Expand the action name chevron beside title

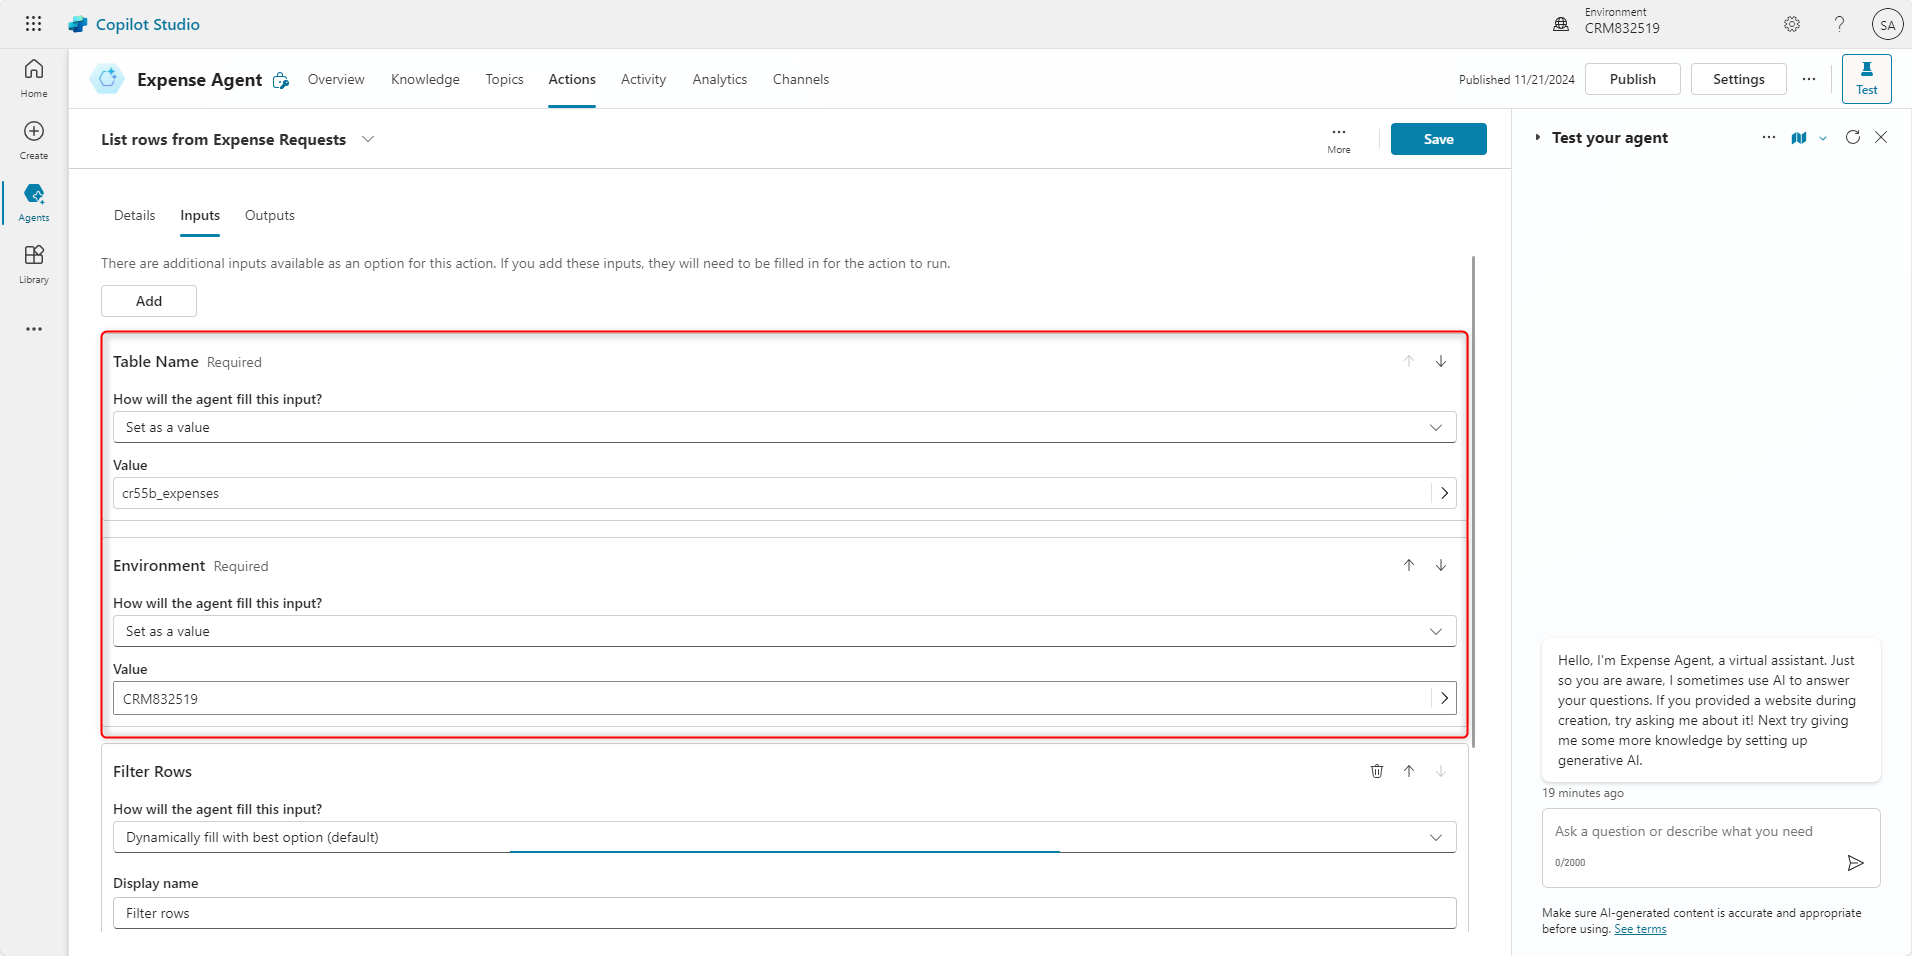368,139
